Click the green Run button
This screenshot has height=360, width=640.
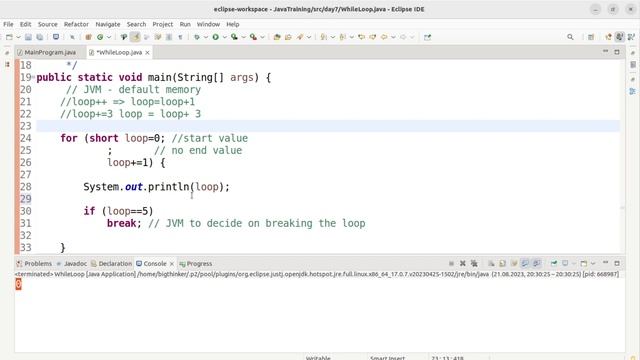tap(216, 37)
